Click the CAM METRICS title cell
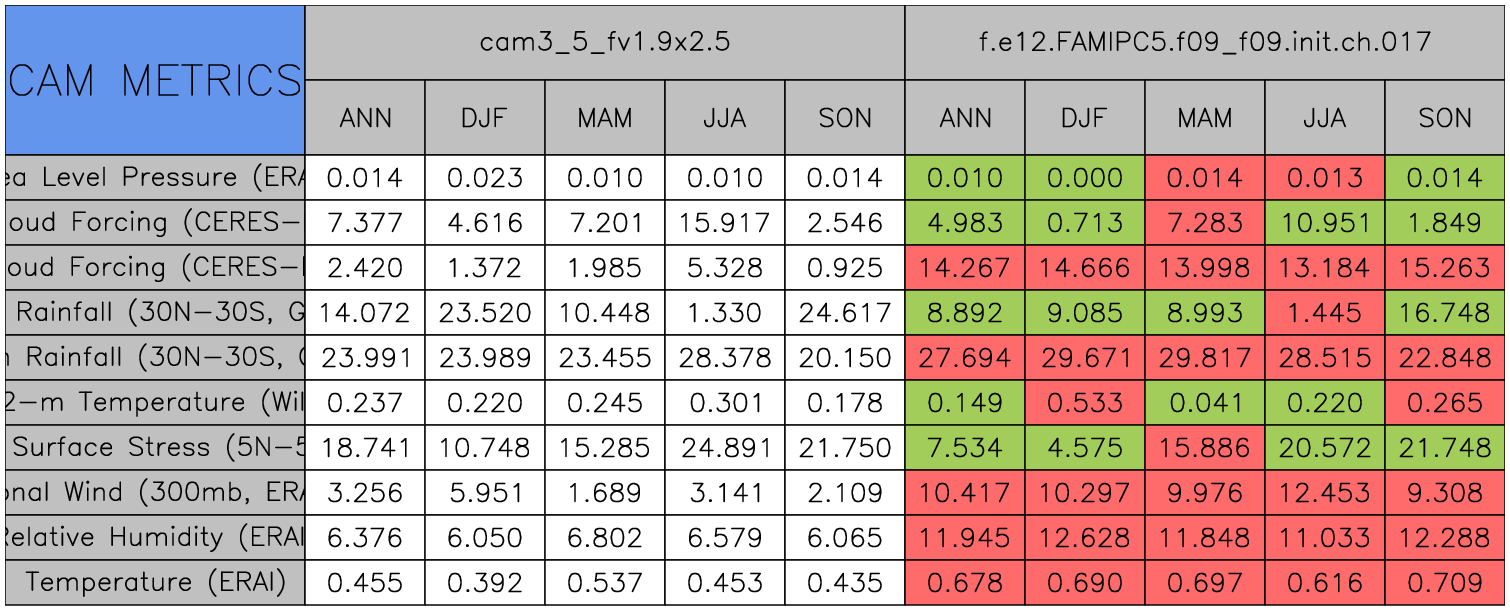Image resolution: width=1510 pixels, height=611 pixels. (x=155, y=80)
